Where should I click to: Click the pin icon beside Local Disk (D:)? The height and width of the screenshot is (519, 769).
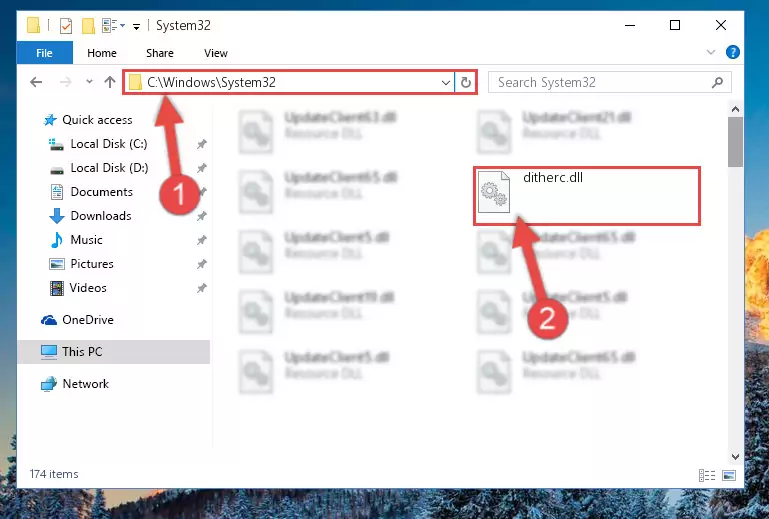(x=202, y=168)
